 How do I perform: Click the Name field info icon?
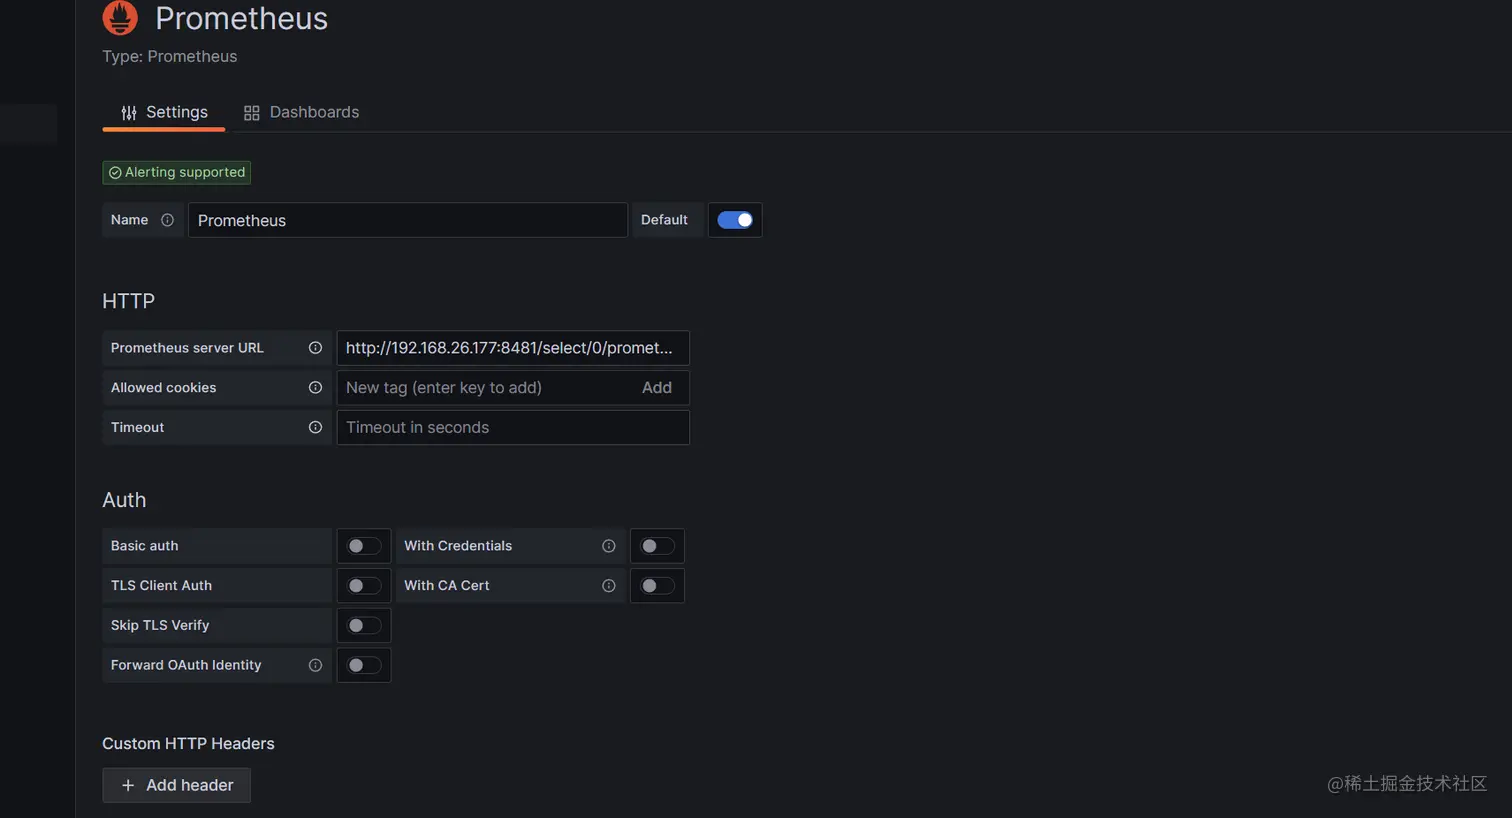(167, 220)
